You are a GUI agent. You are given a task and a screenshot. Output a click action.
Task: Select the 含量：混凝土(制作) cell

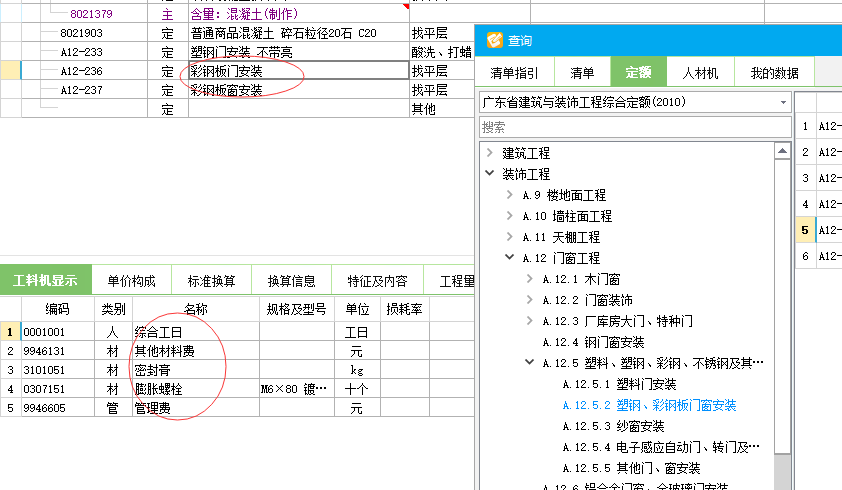pos(299,13)
